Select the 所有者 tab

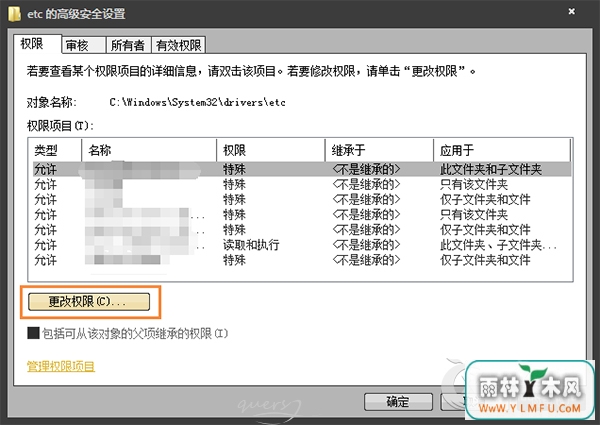coord(129,45)
